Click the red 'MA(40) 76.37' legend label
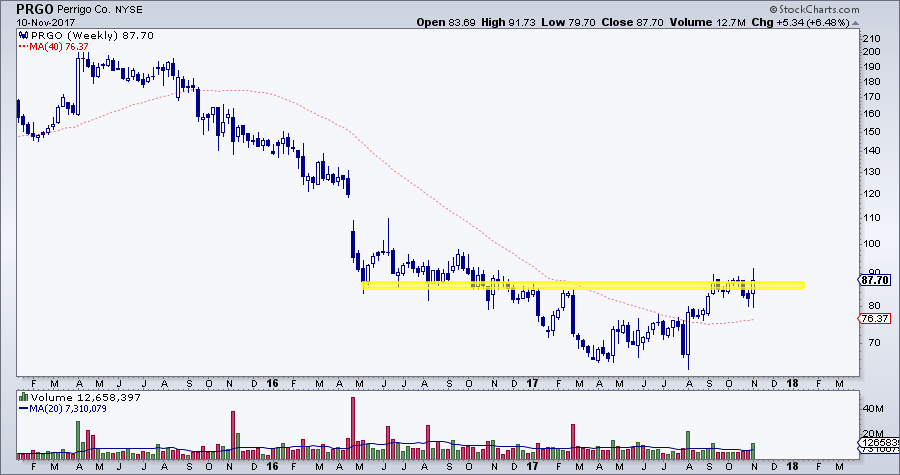This screenshot has height=475, width=900. tap(60, 46)
